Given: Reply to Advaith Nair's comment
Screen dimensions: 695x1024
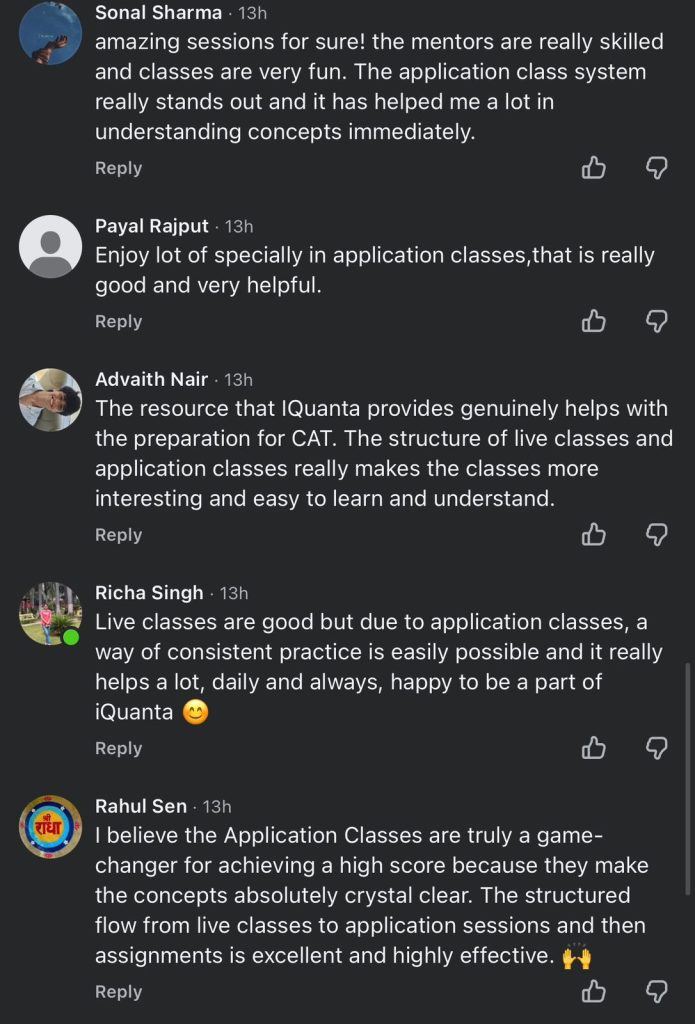Looking at the screenshot, I should [118, 535].
